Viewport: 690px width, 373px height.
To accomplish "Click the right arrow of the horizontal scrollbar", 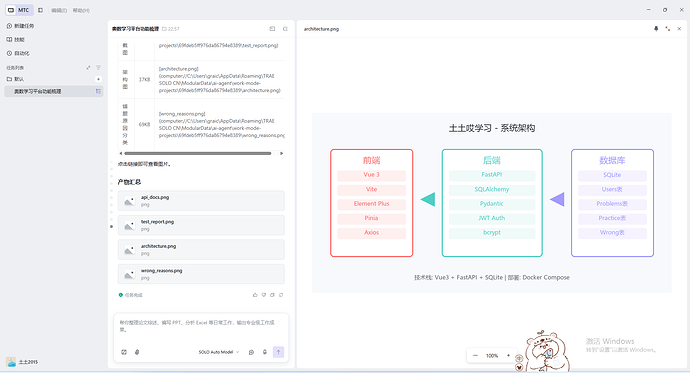I will [x=281, y=154].
